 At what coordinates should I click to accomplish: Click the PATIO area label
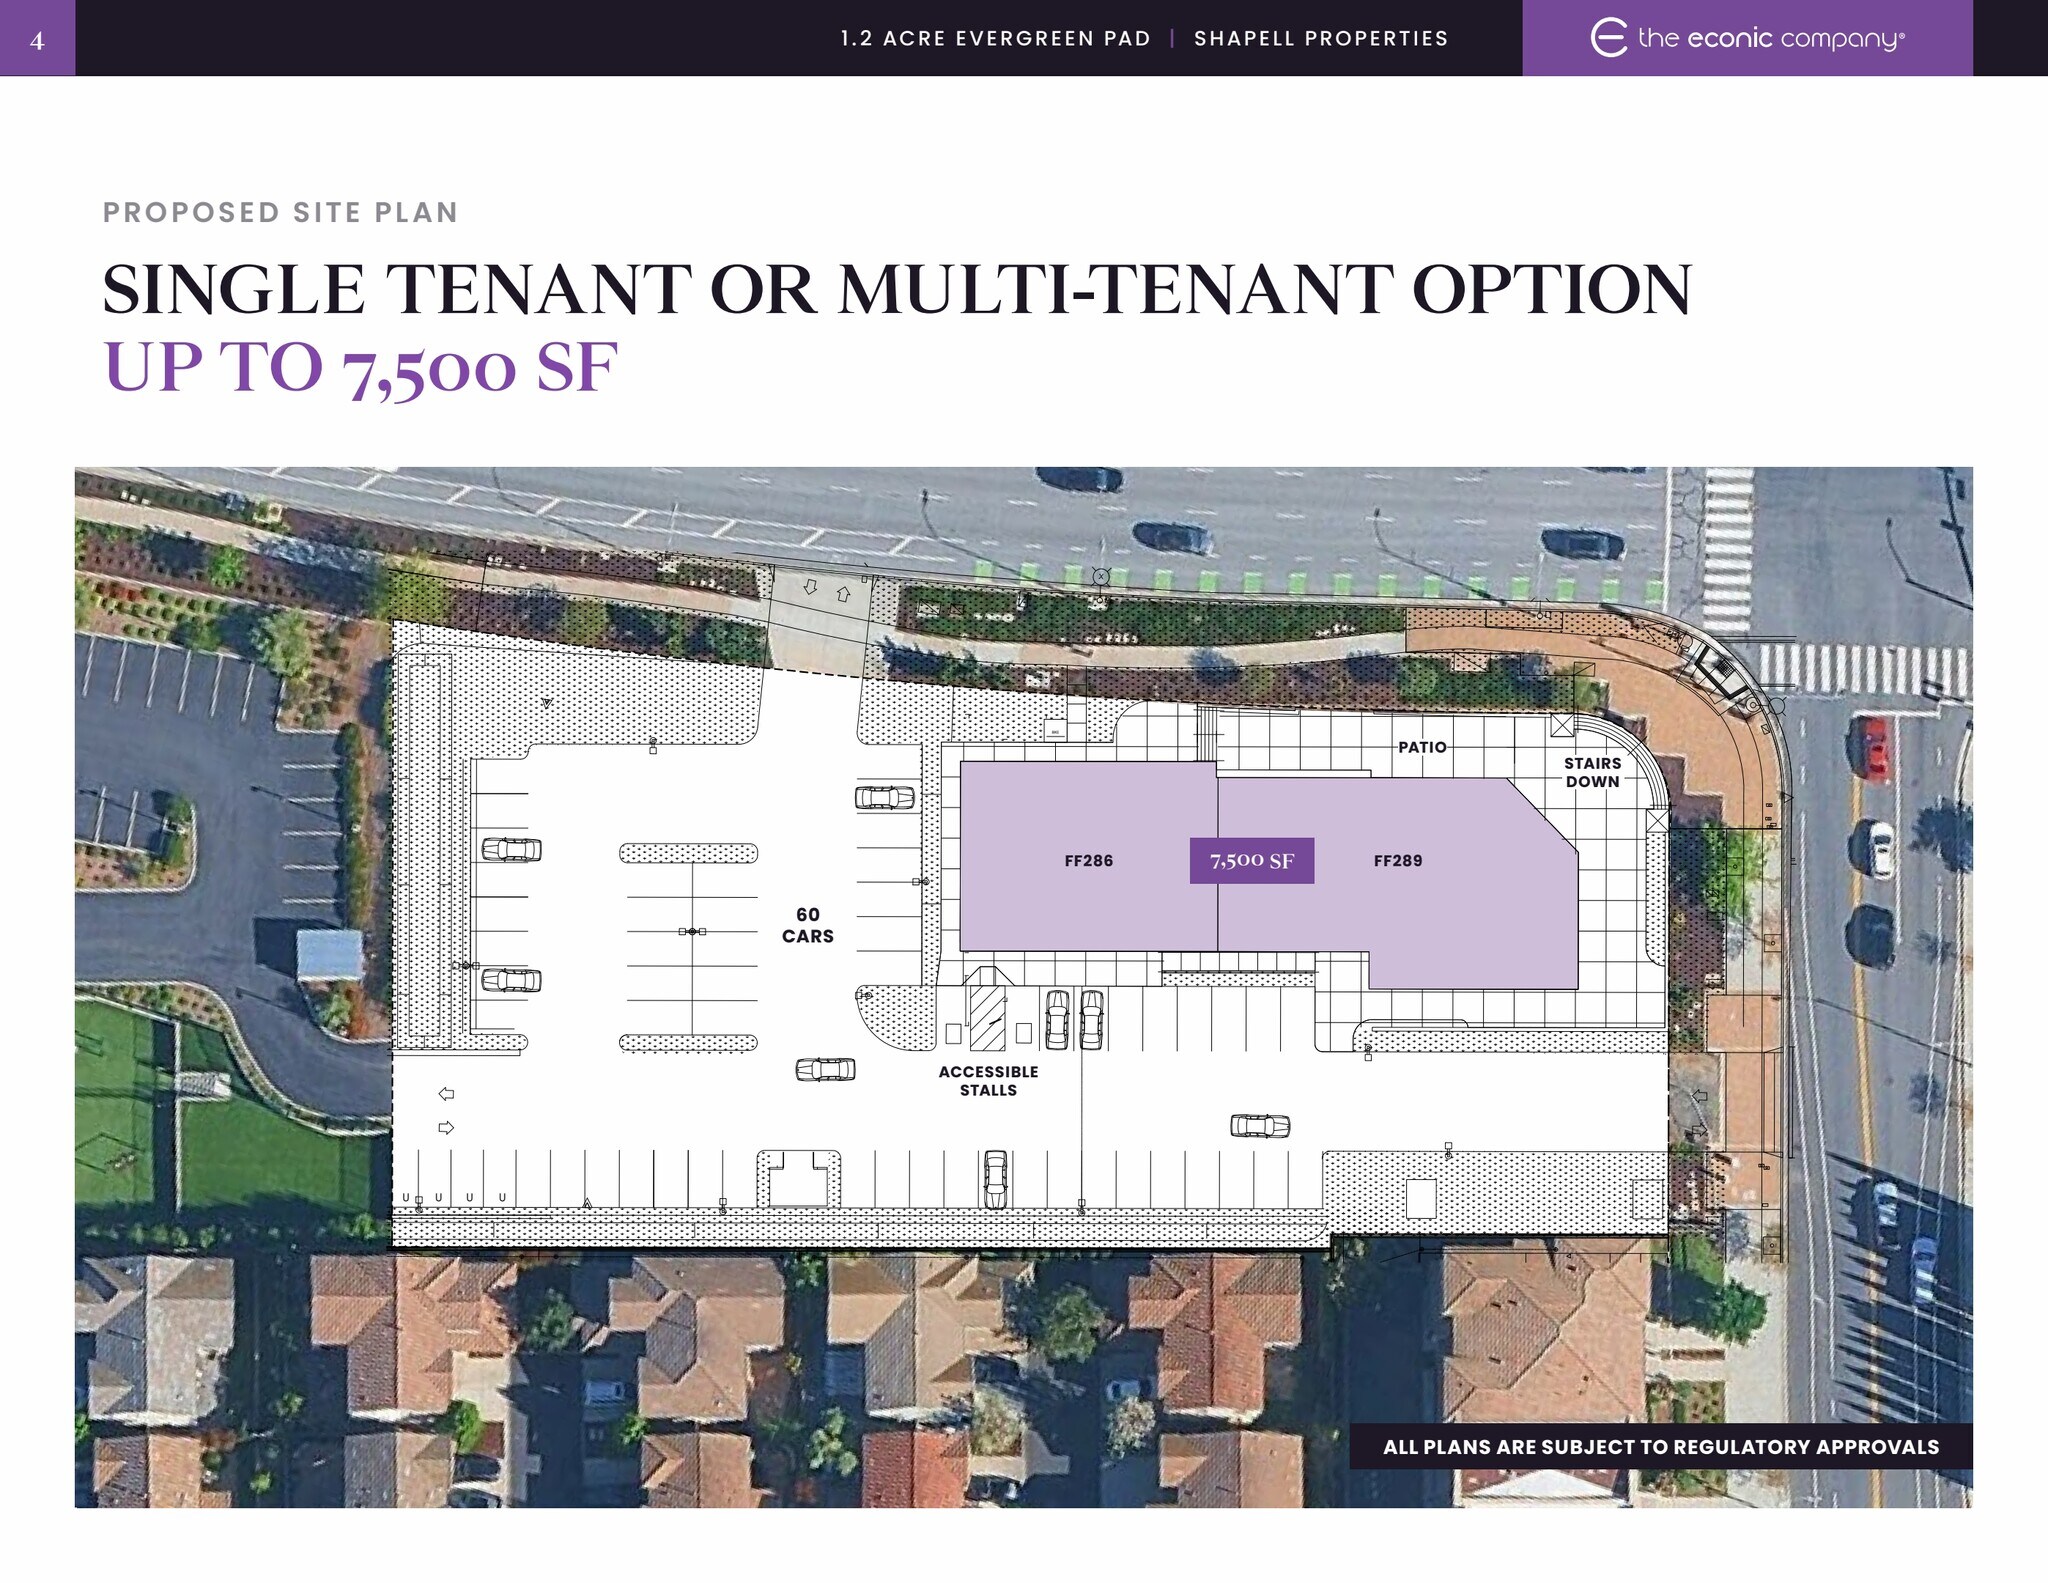click(1421, 745)
